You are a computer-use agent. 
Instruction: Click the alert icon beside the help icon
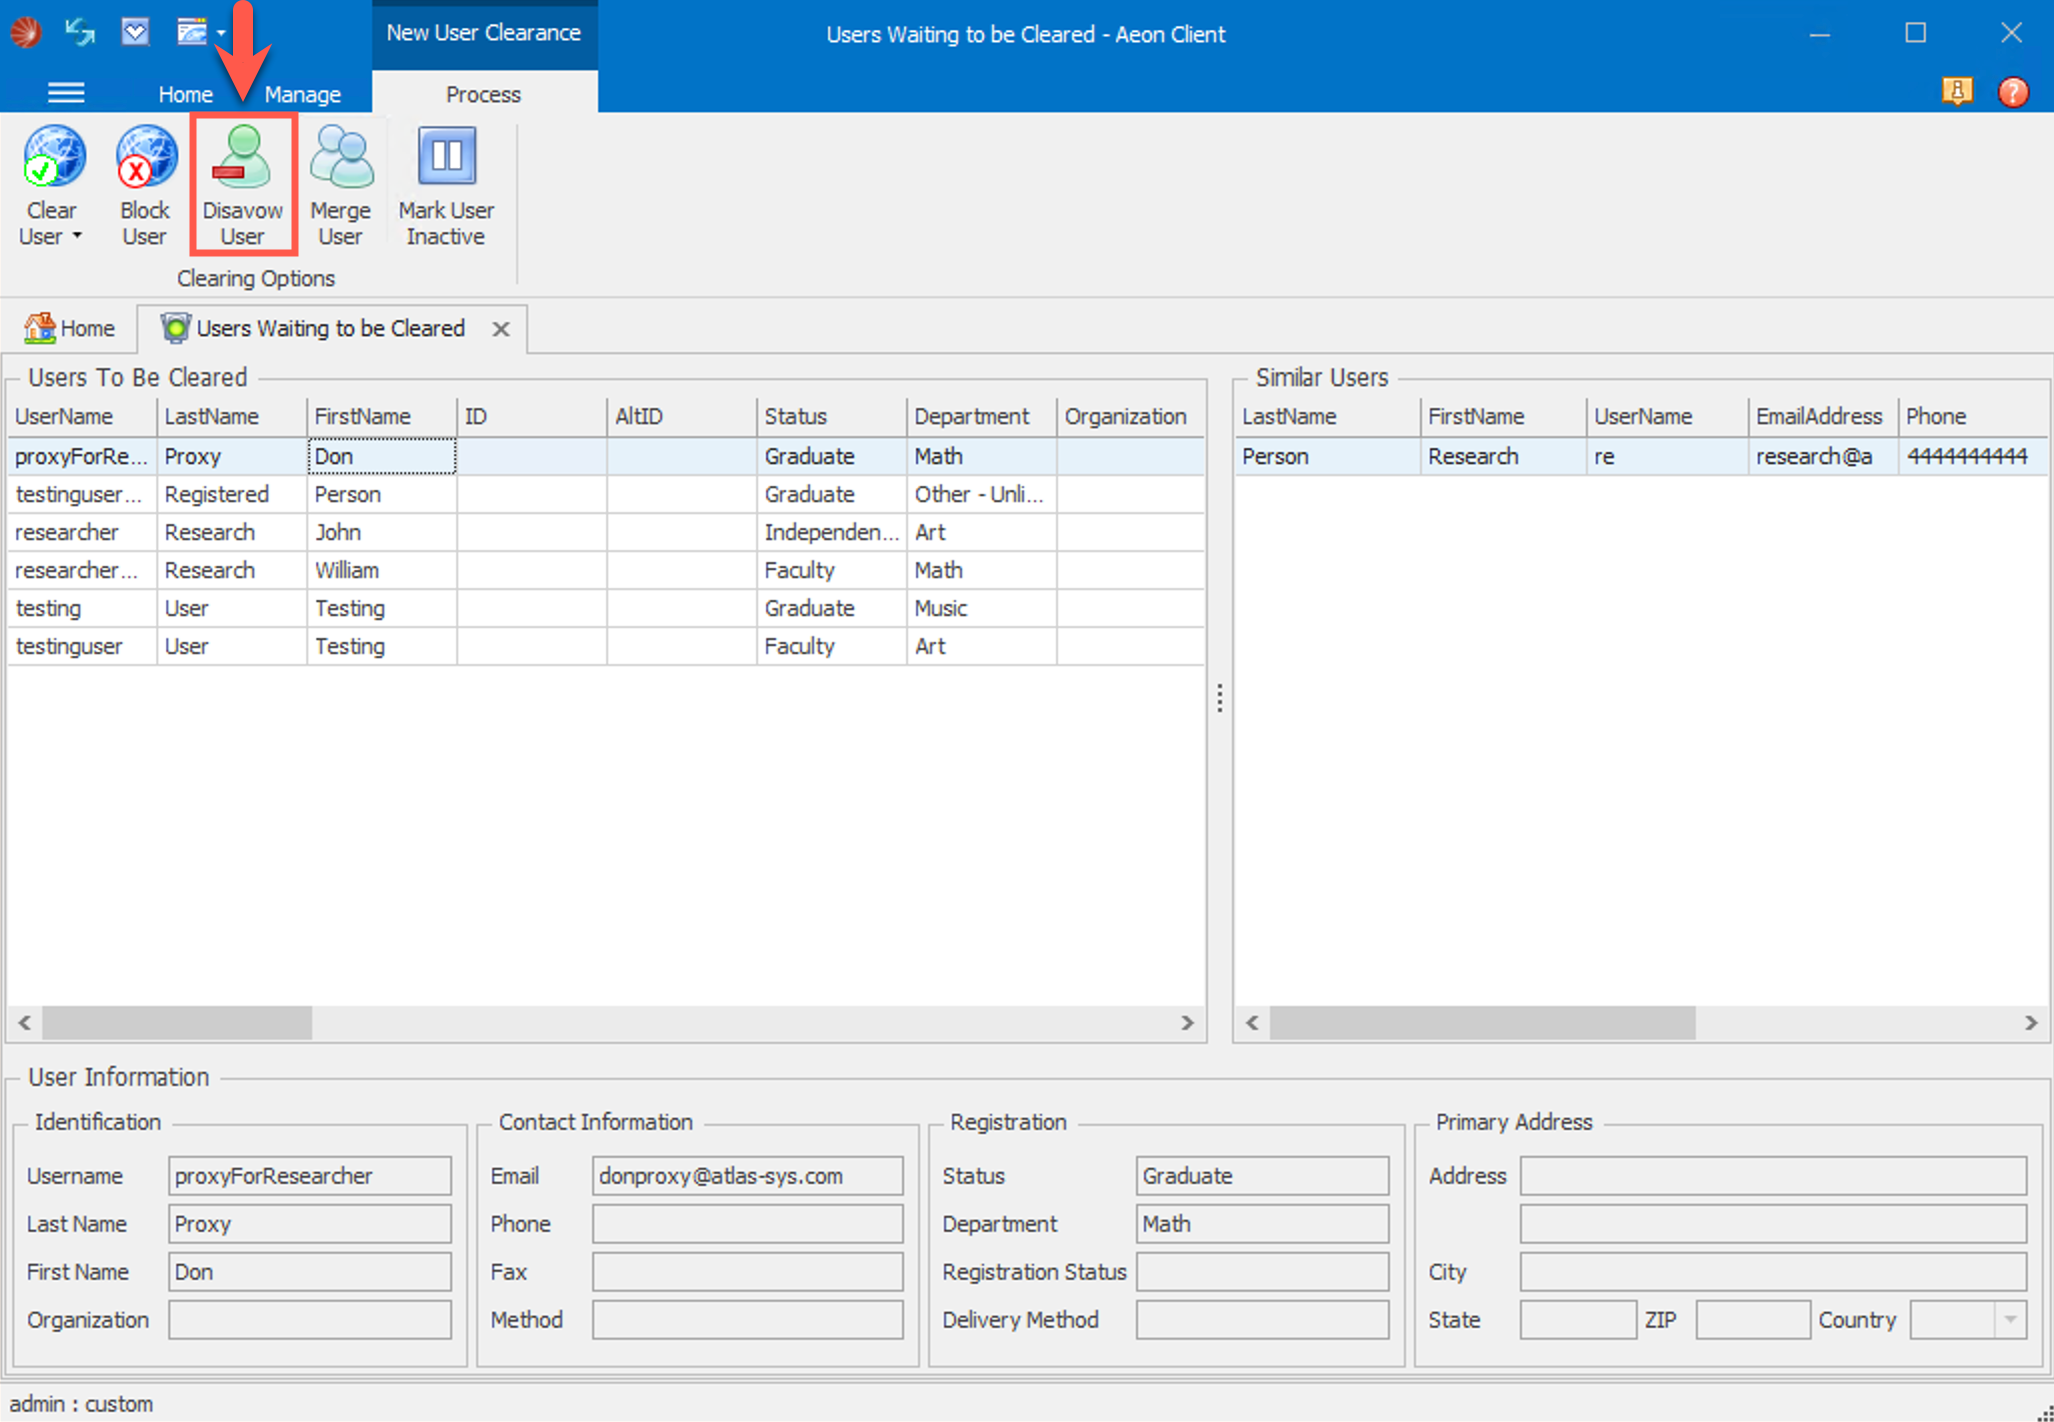coord(1957,92)
